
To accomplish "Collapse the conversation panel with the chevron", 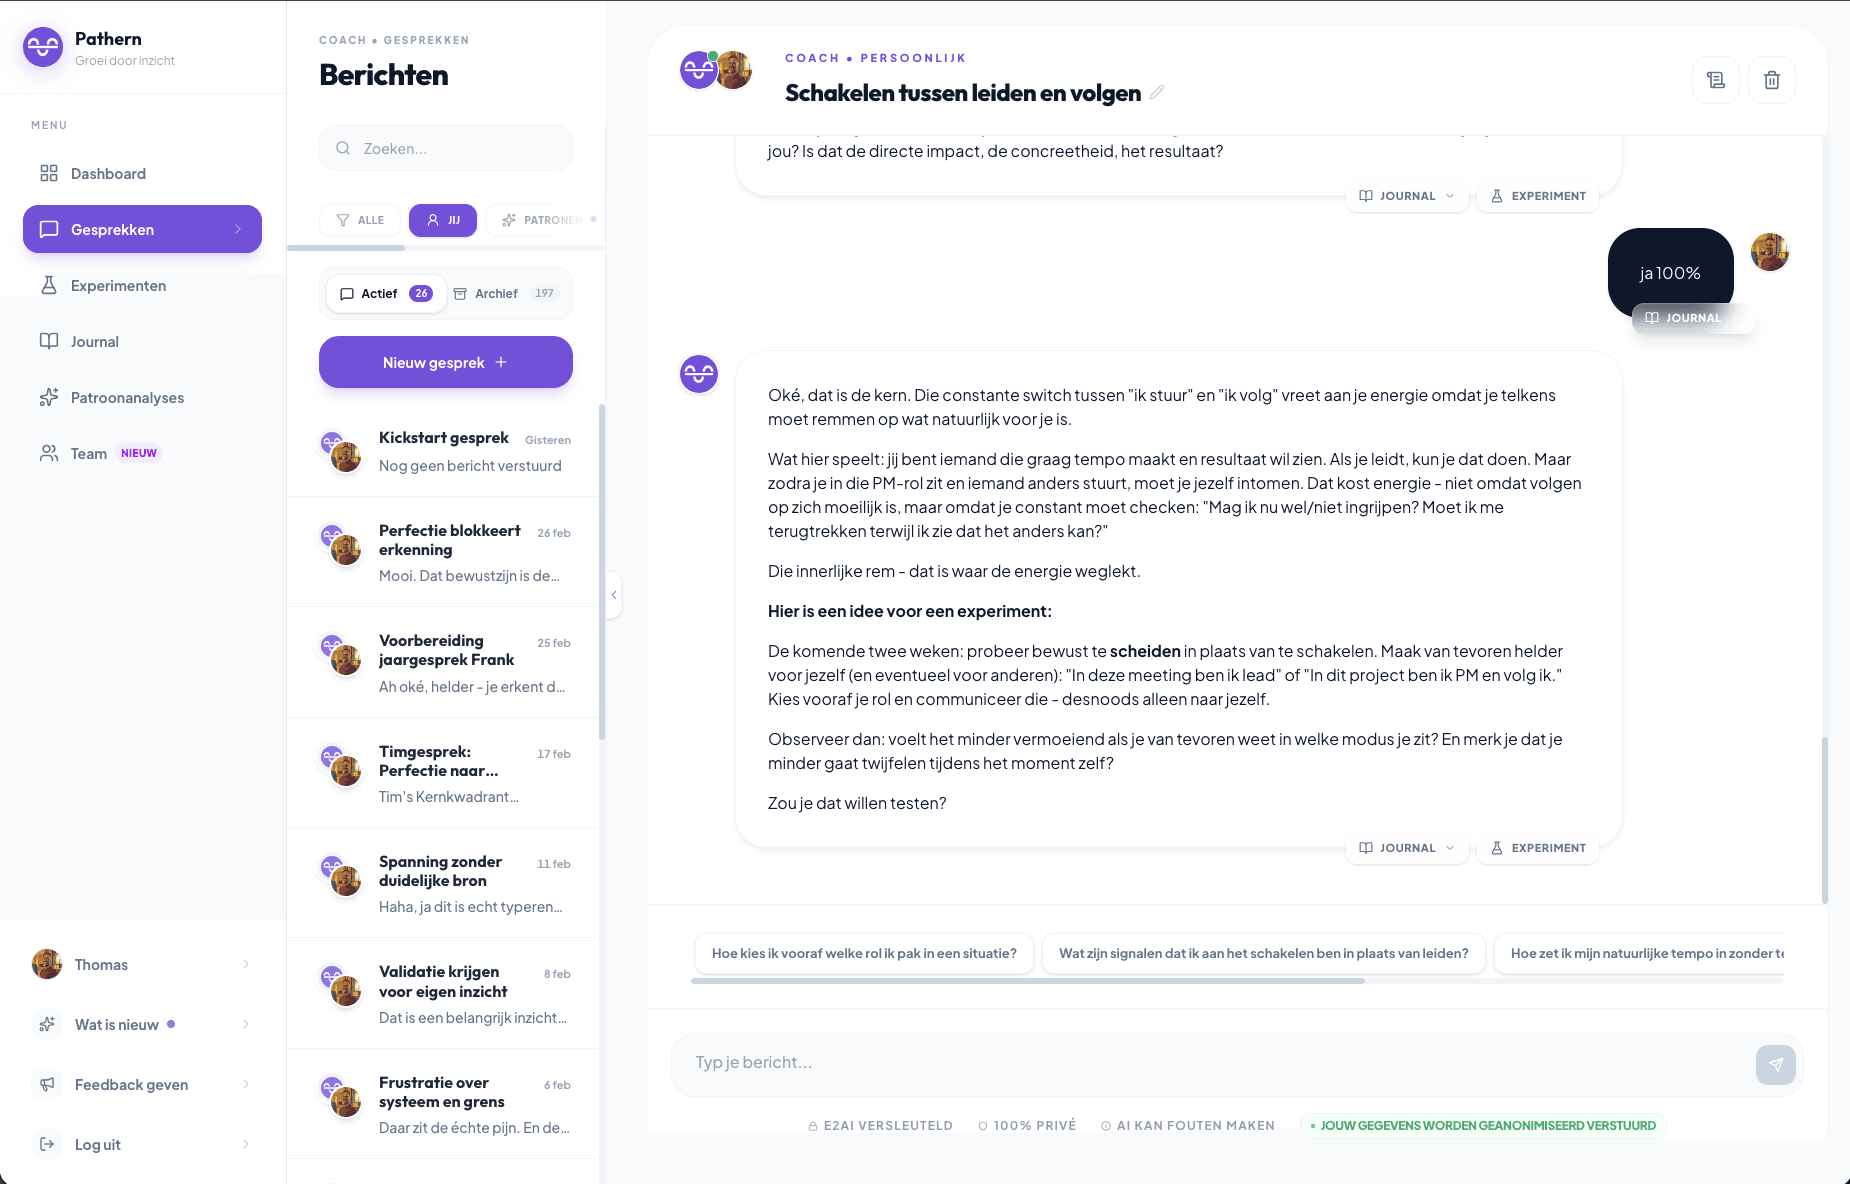I will [x=614, y=595].
